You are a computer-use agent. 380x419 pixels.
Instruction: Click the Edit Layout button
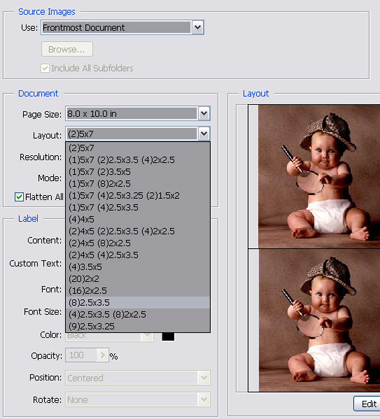click(x=367, y=404)
